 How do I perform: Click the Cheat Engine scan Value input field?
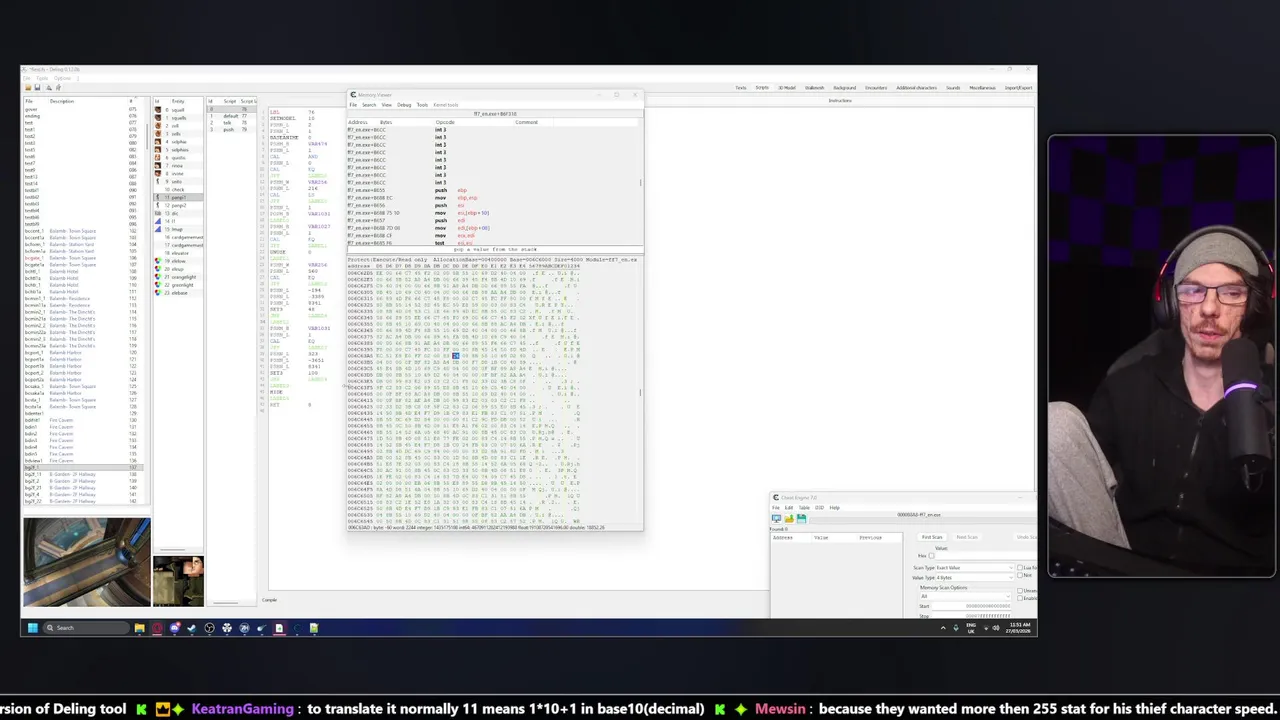point(985,556)
